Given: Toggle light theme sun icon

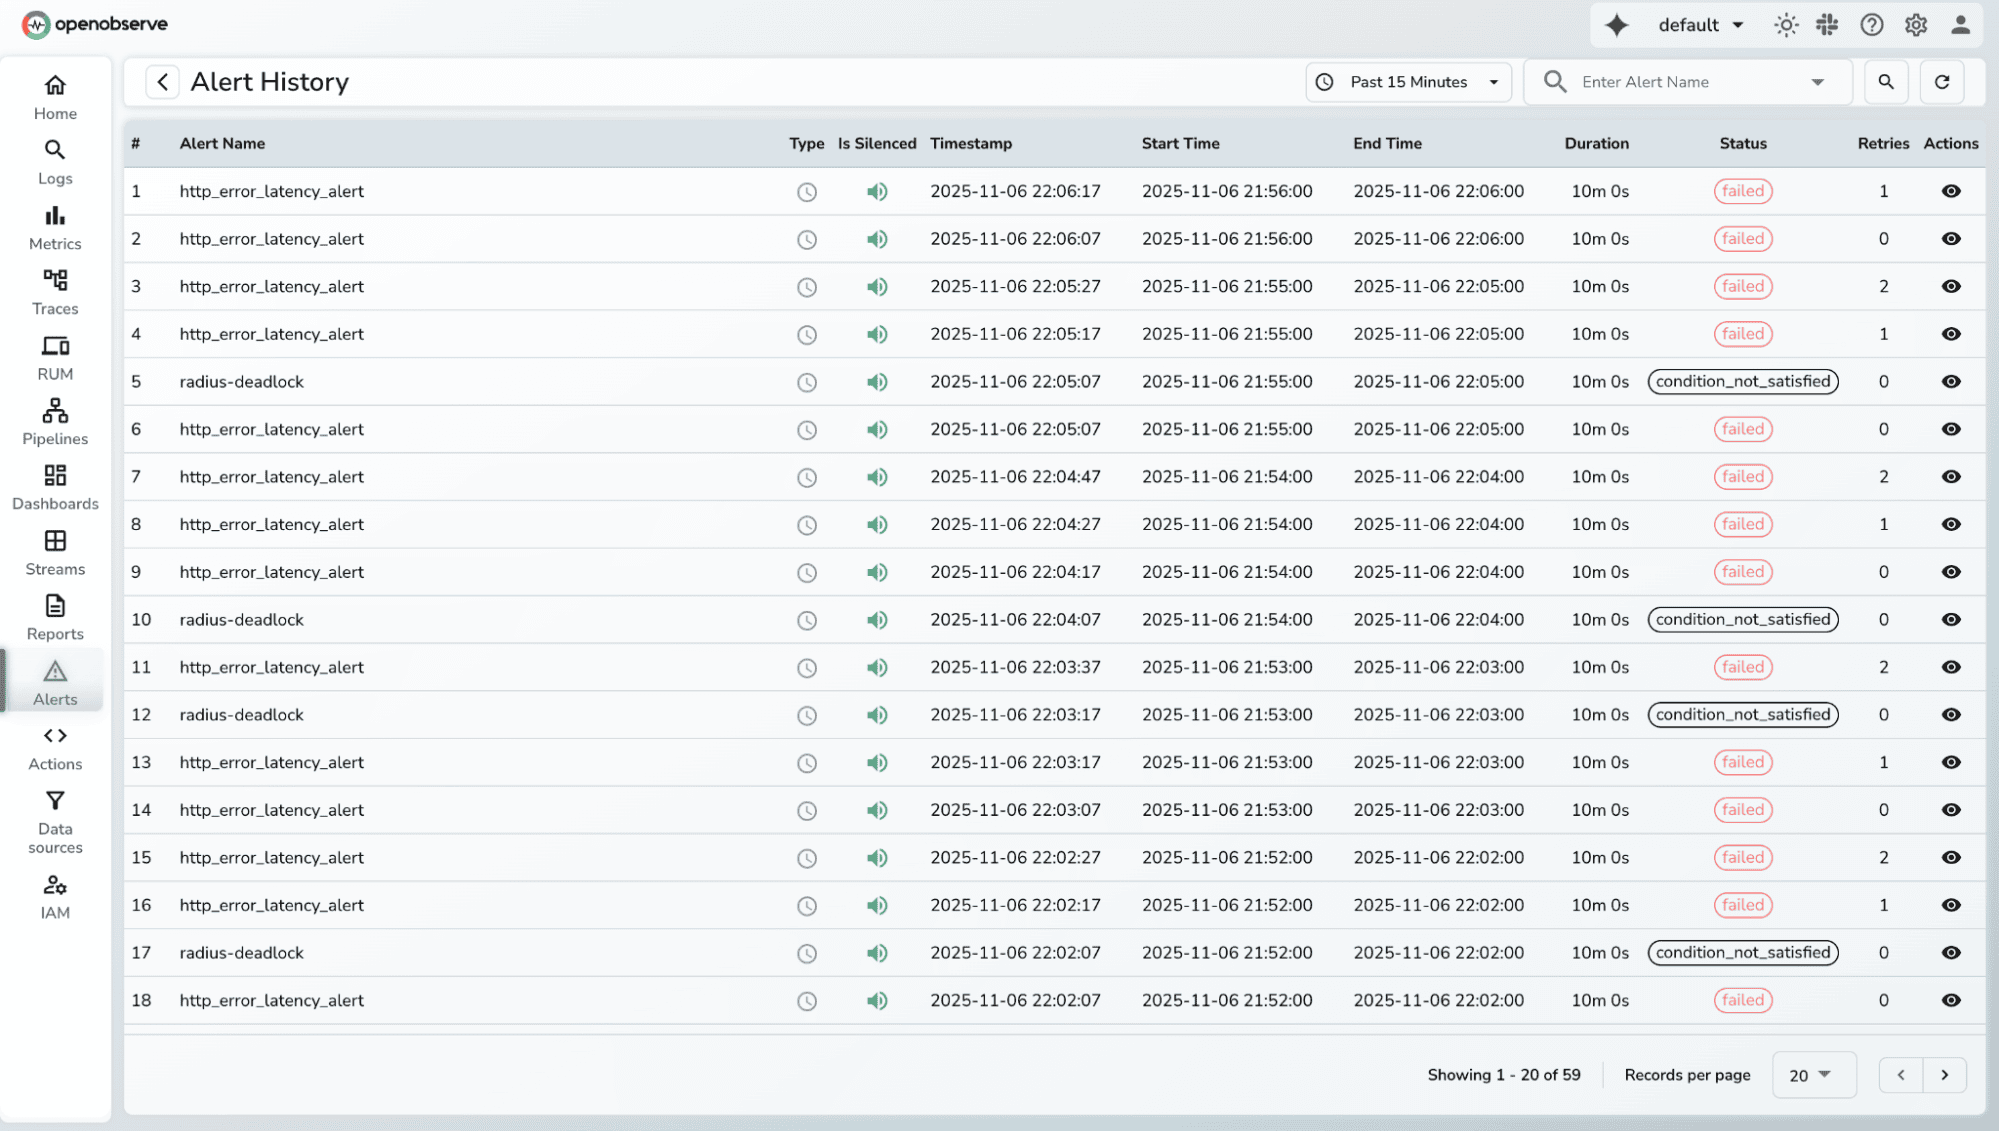Looking at the screenshot, I should click(x=1786, y=25).
